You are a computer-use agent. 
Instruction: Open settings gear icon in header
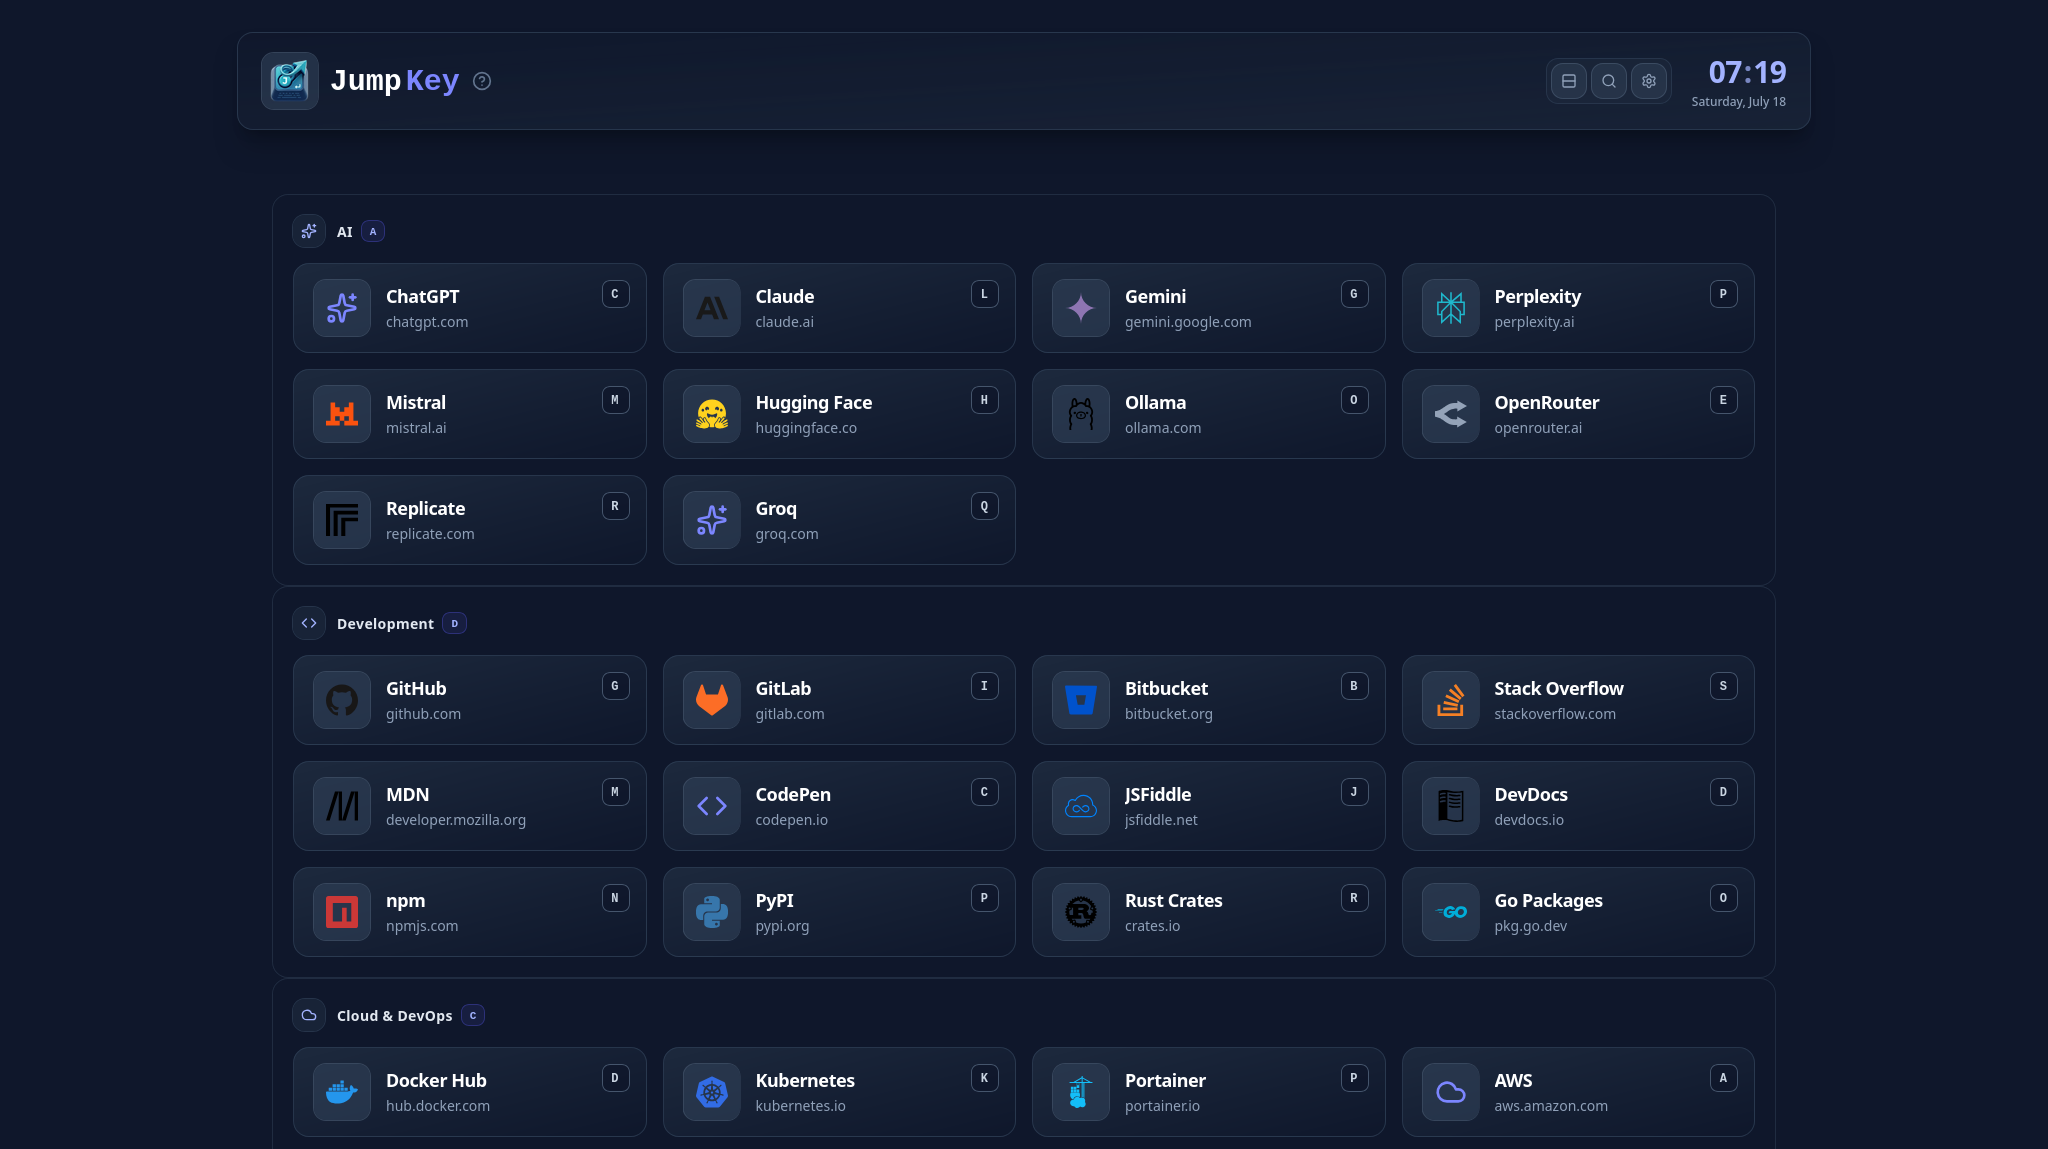pyautogui.click(x=1649, y=81)
